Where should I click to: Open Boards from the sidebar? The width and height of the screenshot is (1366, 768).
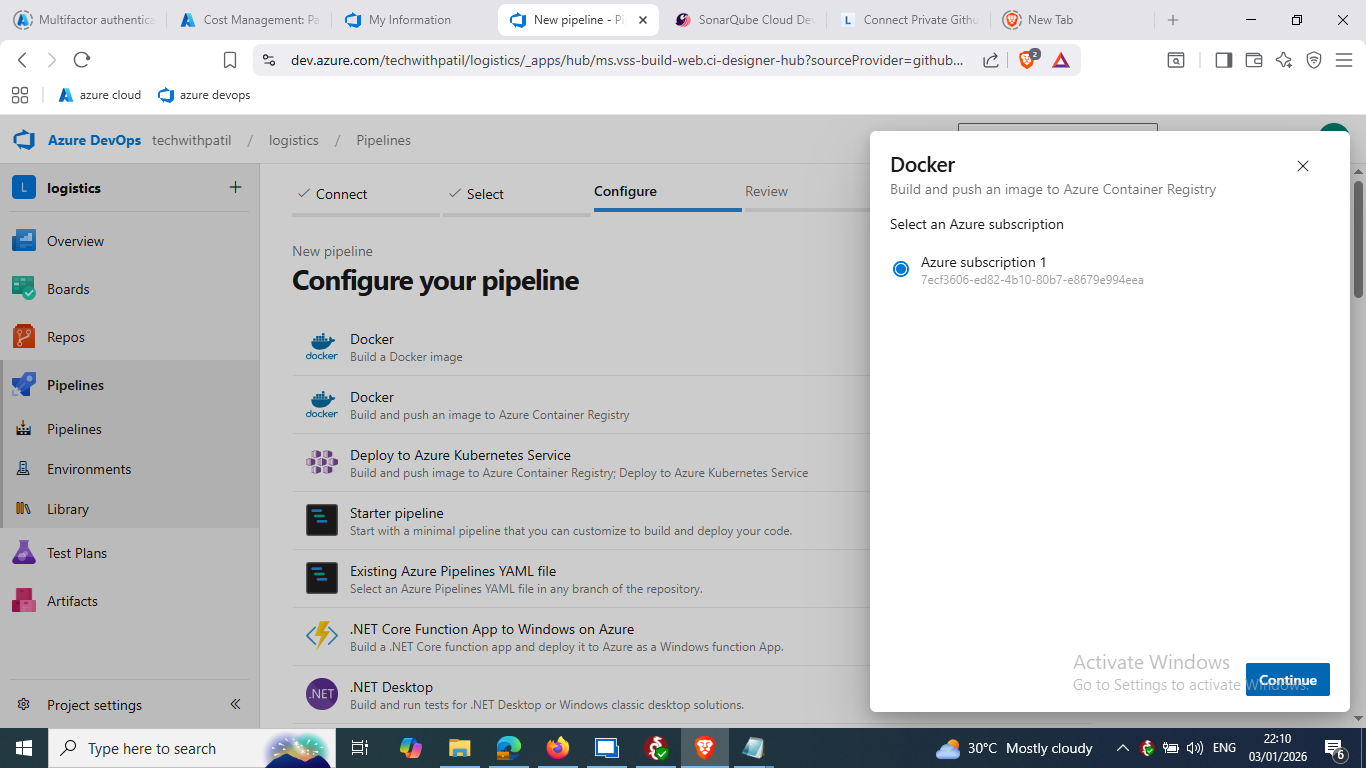[68, 289]
